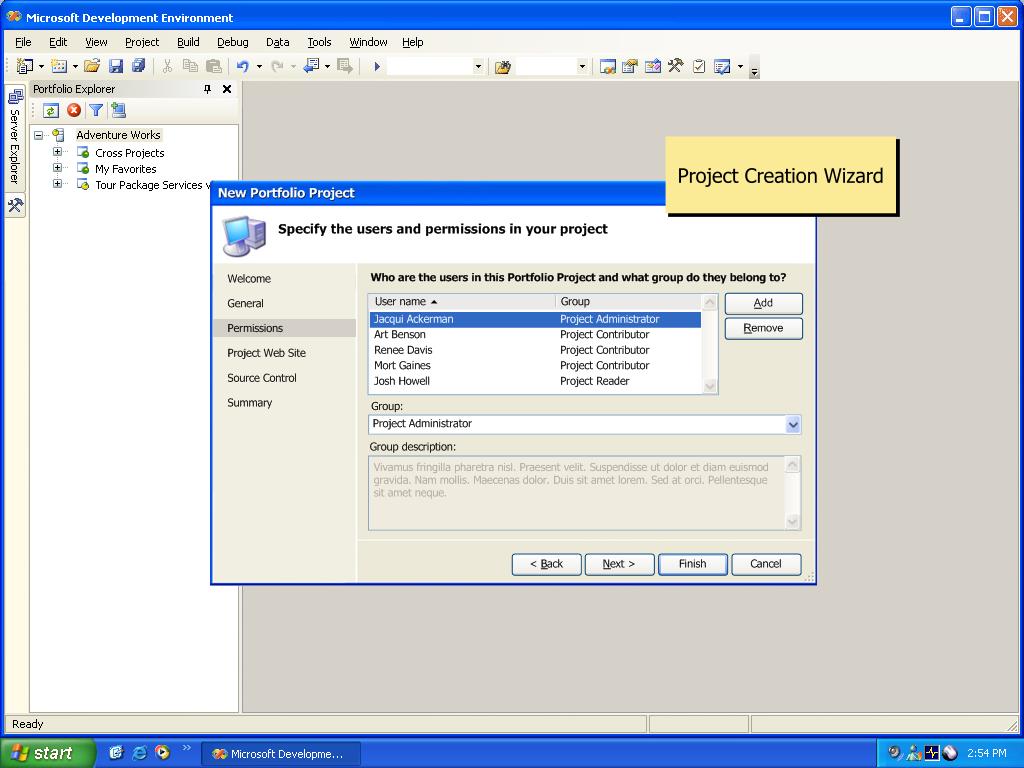The height and width of the screenshot is (768, 1024).
Task: Open the Build menu
Action: (188, 42)
